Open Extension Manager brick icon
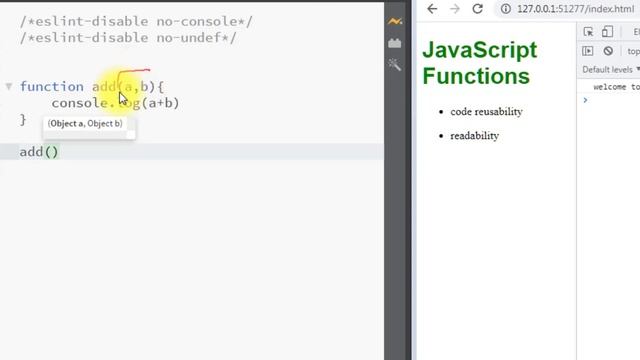 point(395,43)
